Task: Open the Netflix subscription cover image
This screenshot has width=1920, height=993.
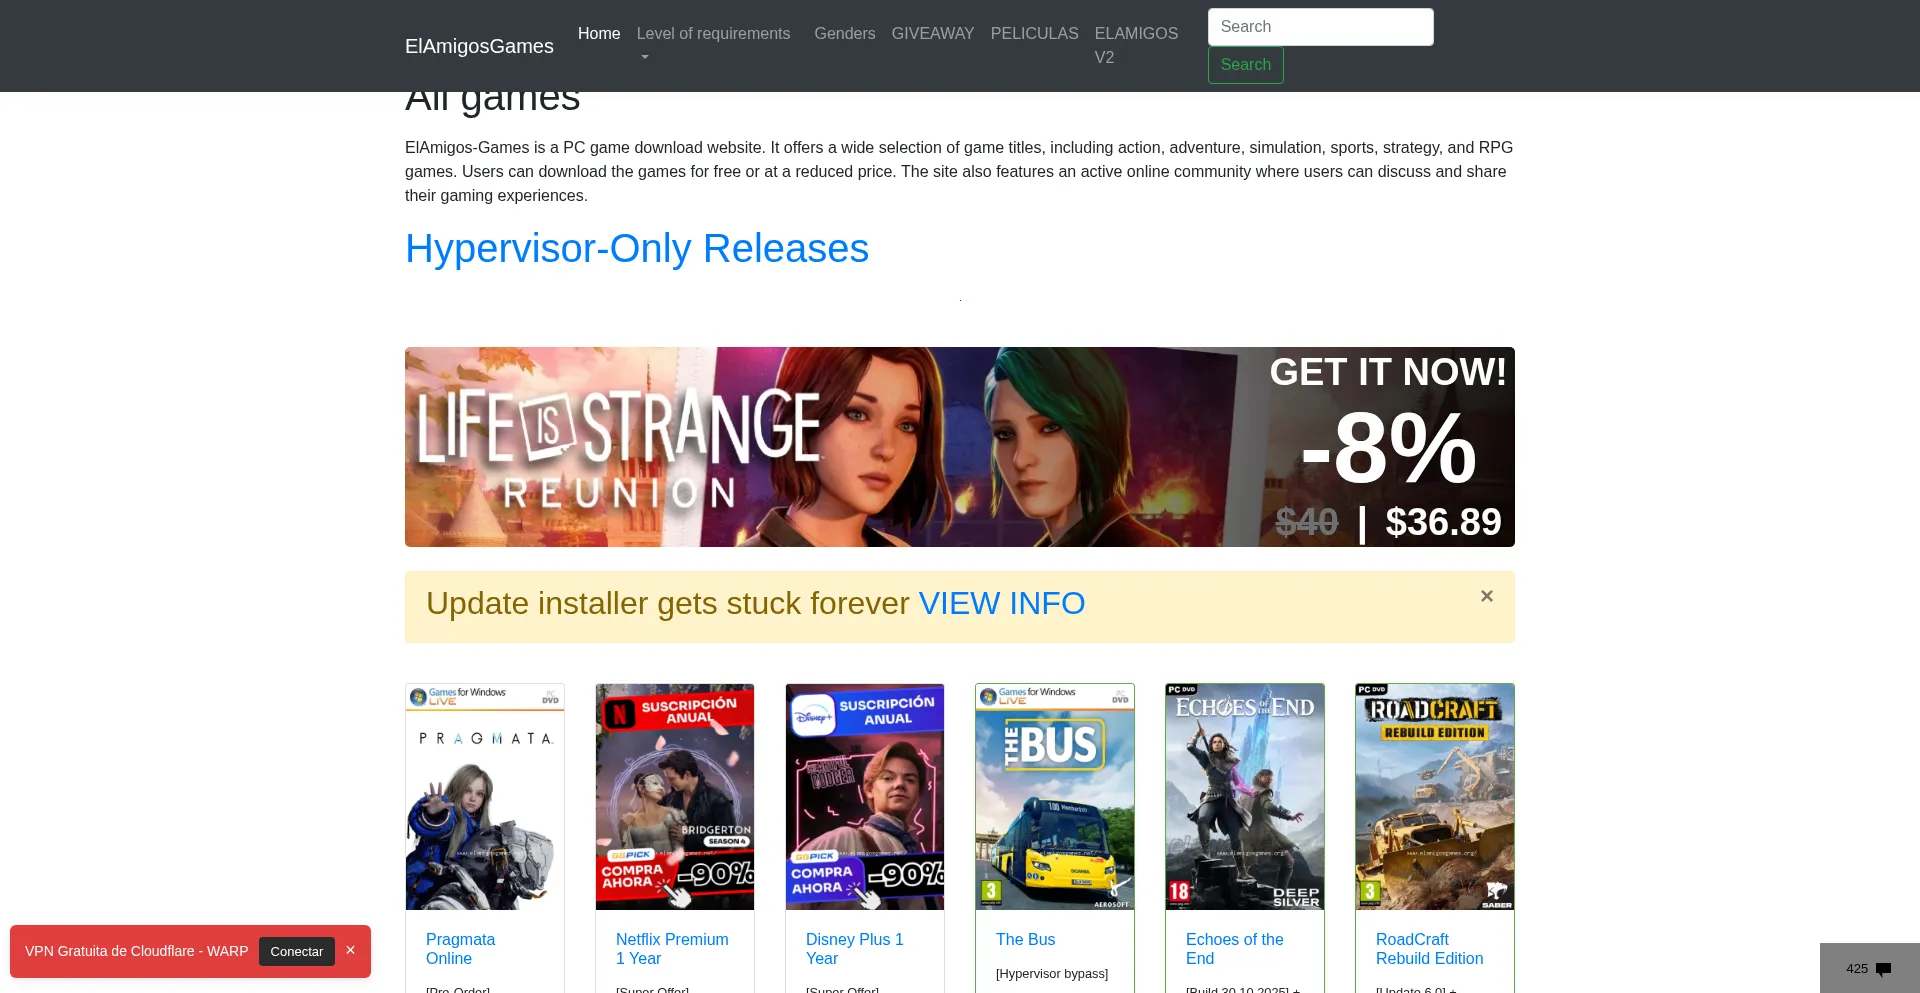Action: [675, 797]
